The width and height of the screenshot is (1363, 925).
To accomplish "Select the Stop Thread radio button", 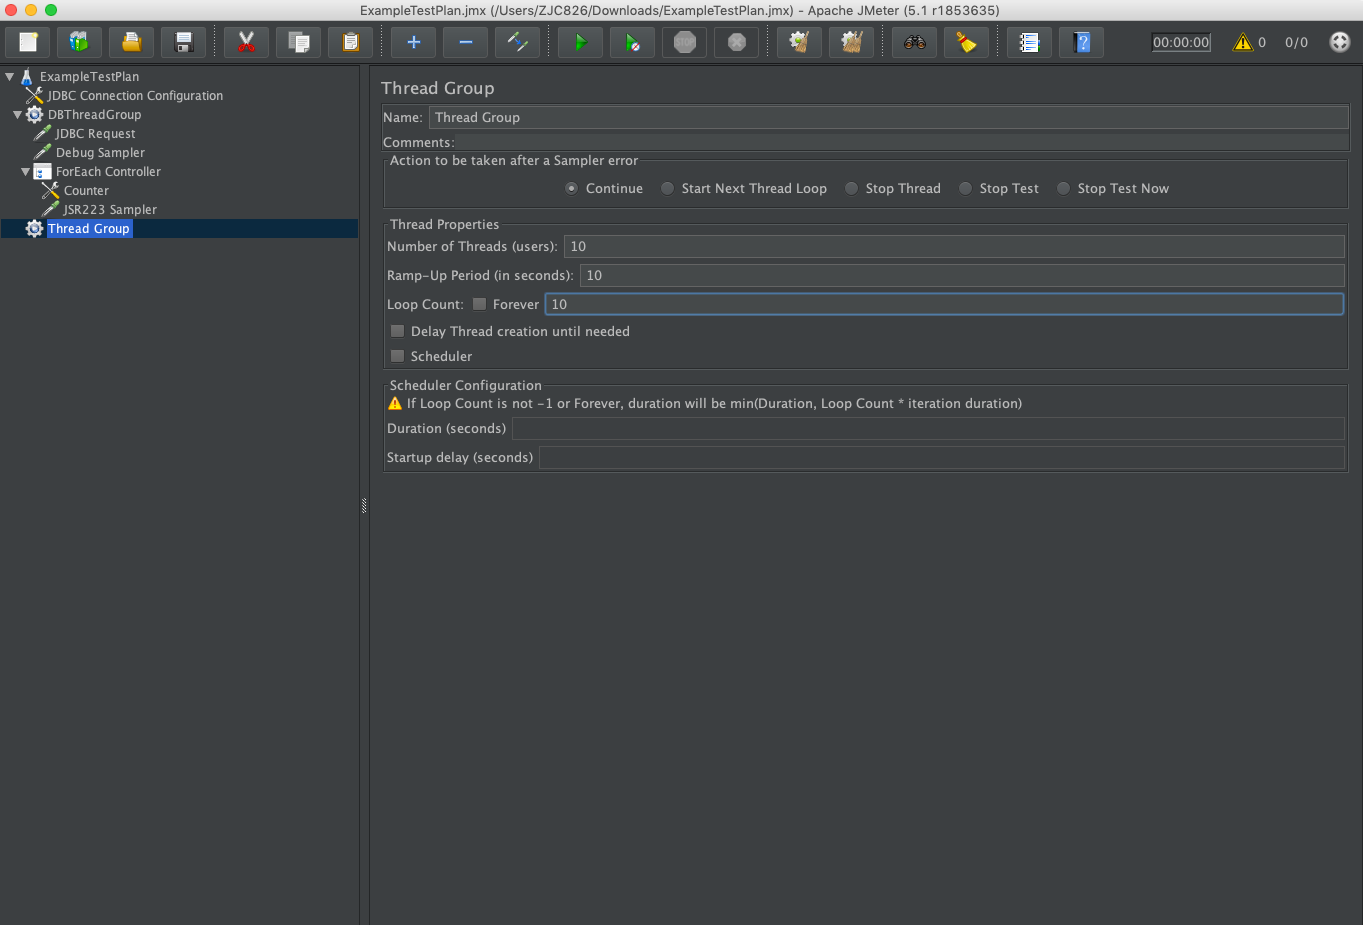I will coord(893,188).
